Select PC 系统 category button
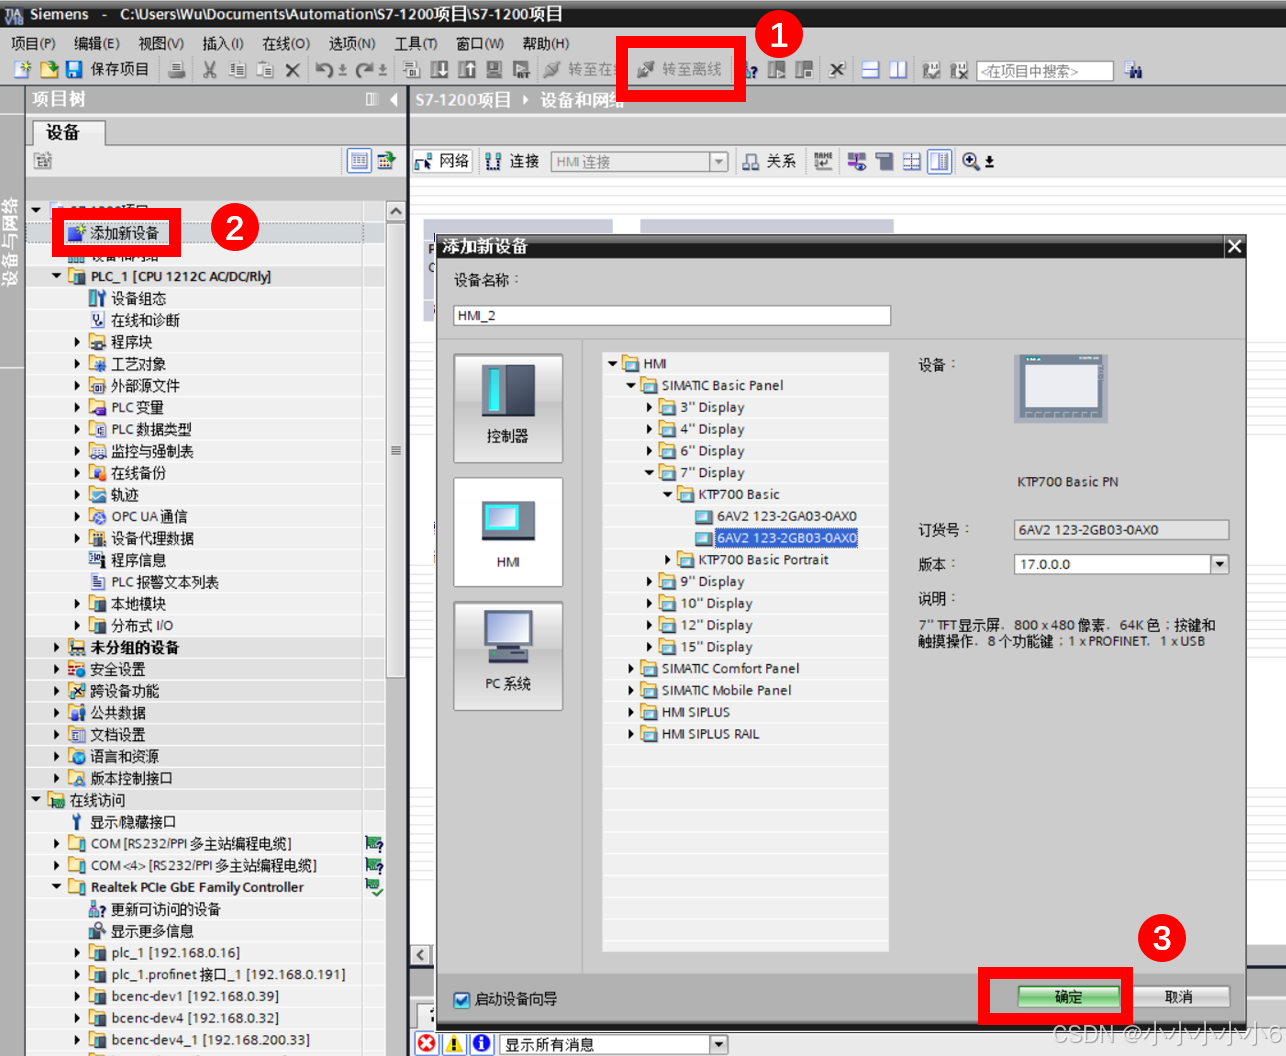Viewport: 1286px width, 1056px height. 508,656
